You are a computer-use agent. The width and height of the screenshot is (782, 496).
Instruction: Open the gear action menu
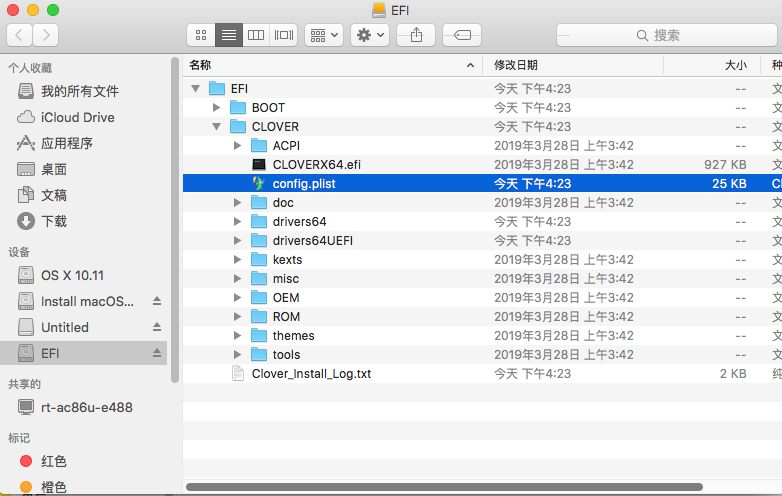[x=370, y=35]
